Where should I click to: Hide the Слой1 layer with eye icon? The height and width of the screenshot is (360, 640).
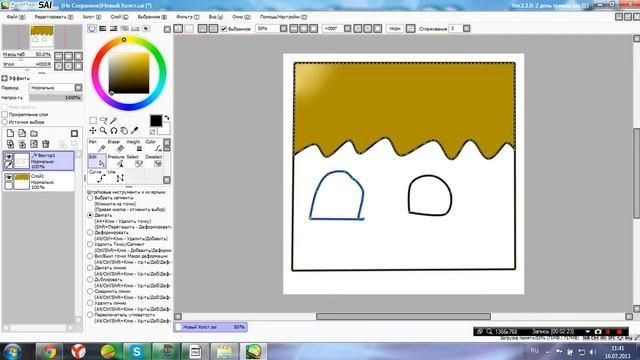coord(9,177)
